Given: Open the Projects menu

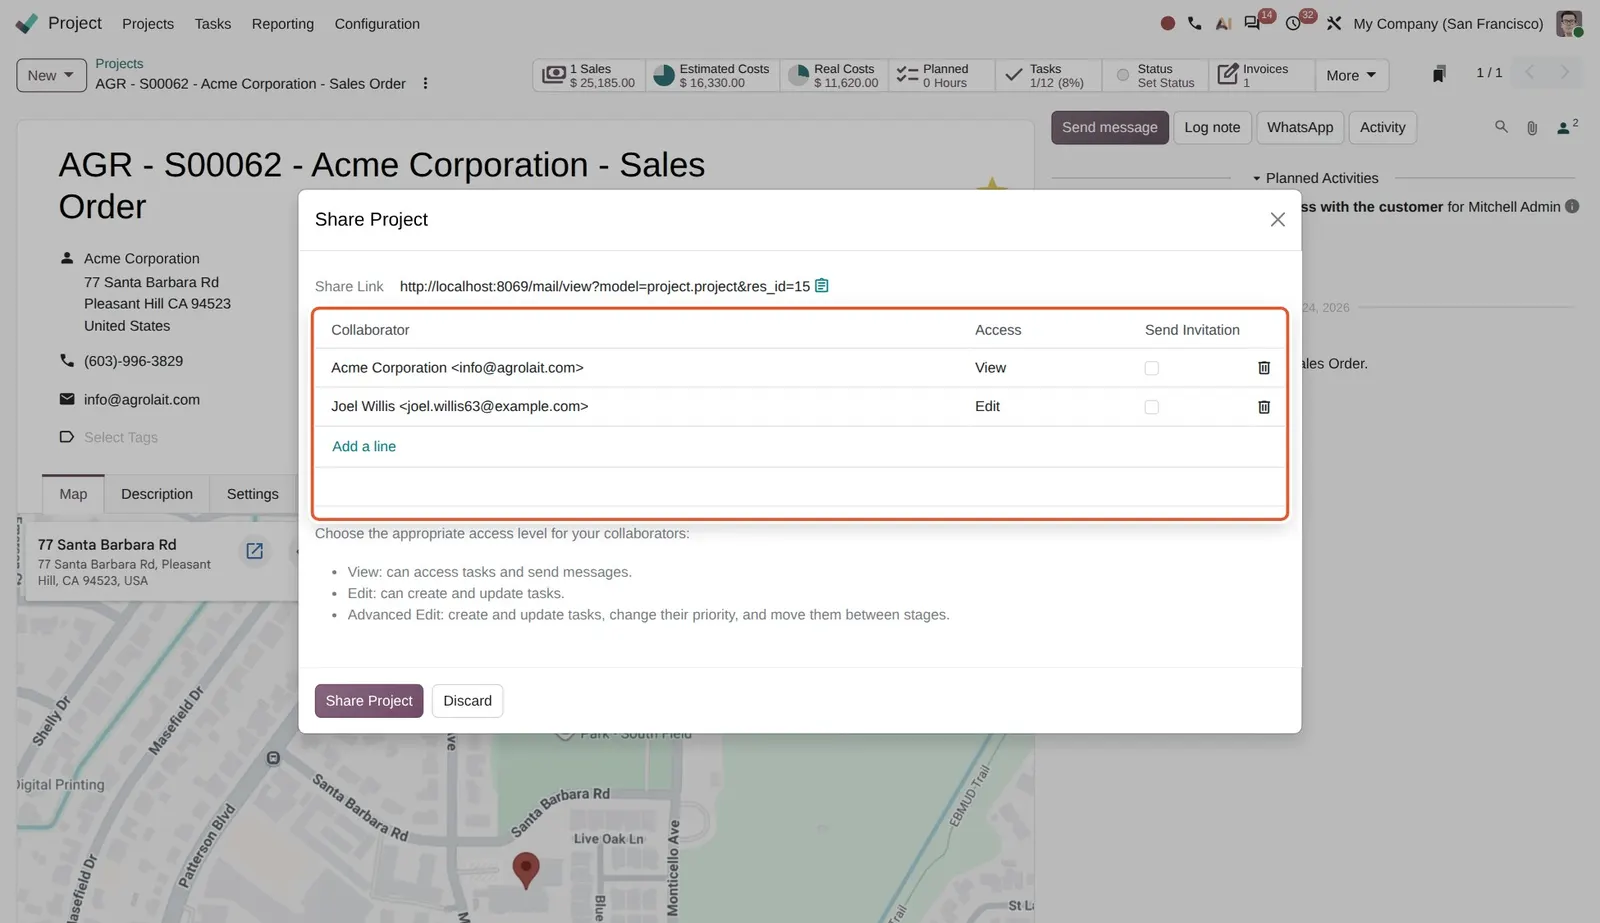Looking at the screenshot, I should (x=148, y=23).
